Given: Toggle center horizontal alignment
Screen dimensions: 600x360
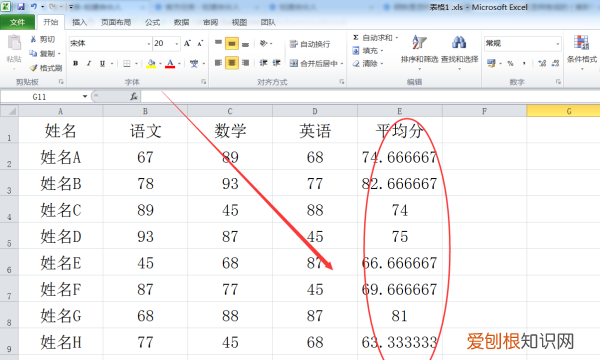Looking at the screenshot, I should [x=232, y=63].
